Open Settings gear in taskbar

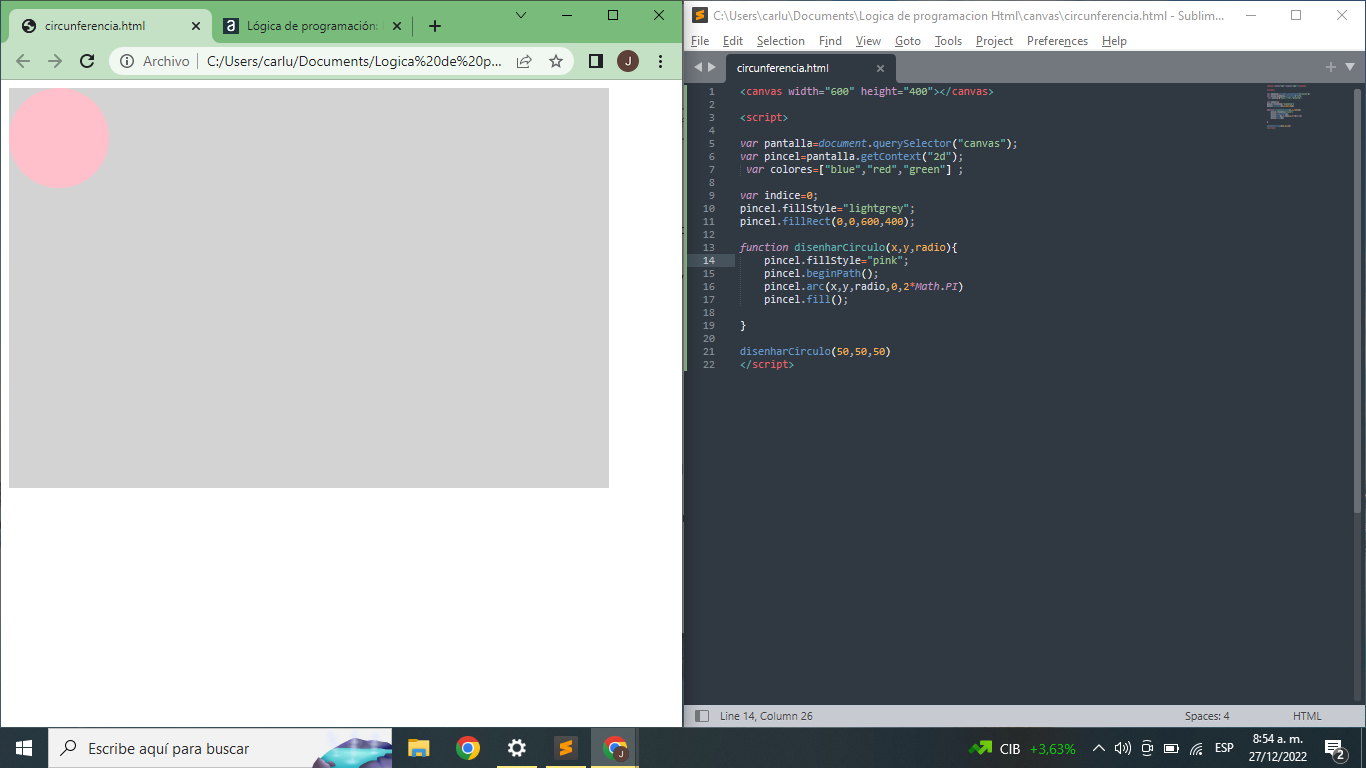(x=516, y=748)
